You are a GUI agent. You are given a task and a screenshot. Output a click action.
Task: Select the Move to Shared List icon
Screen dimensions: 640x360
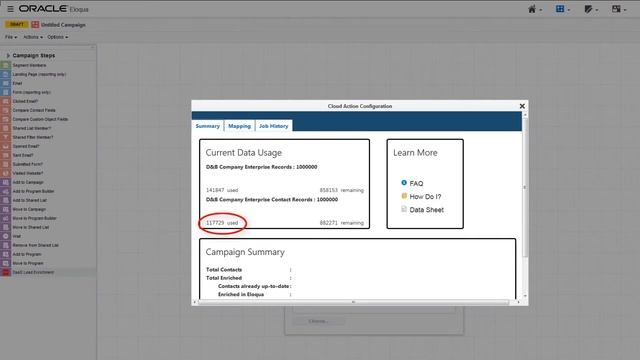pos(6,227)
